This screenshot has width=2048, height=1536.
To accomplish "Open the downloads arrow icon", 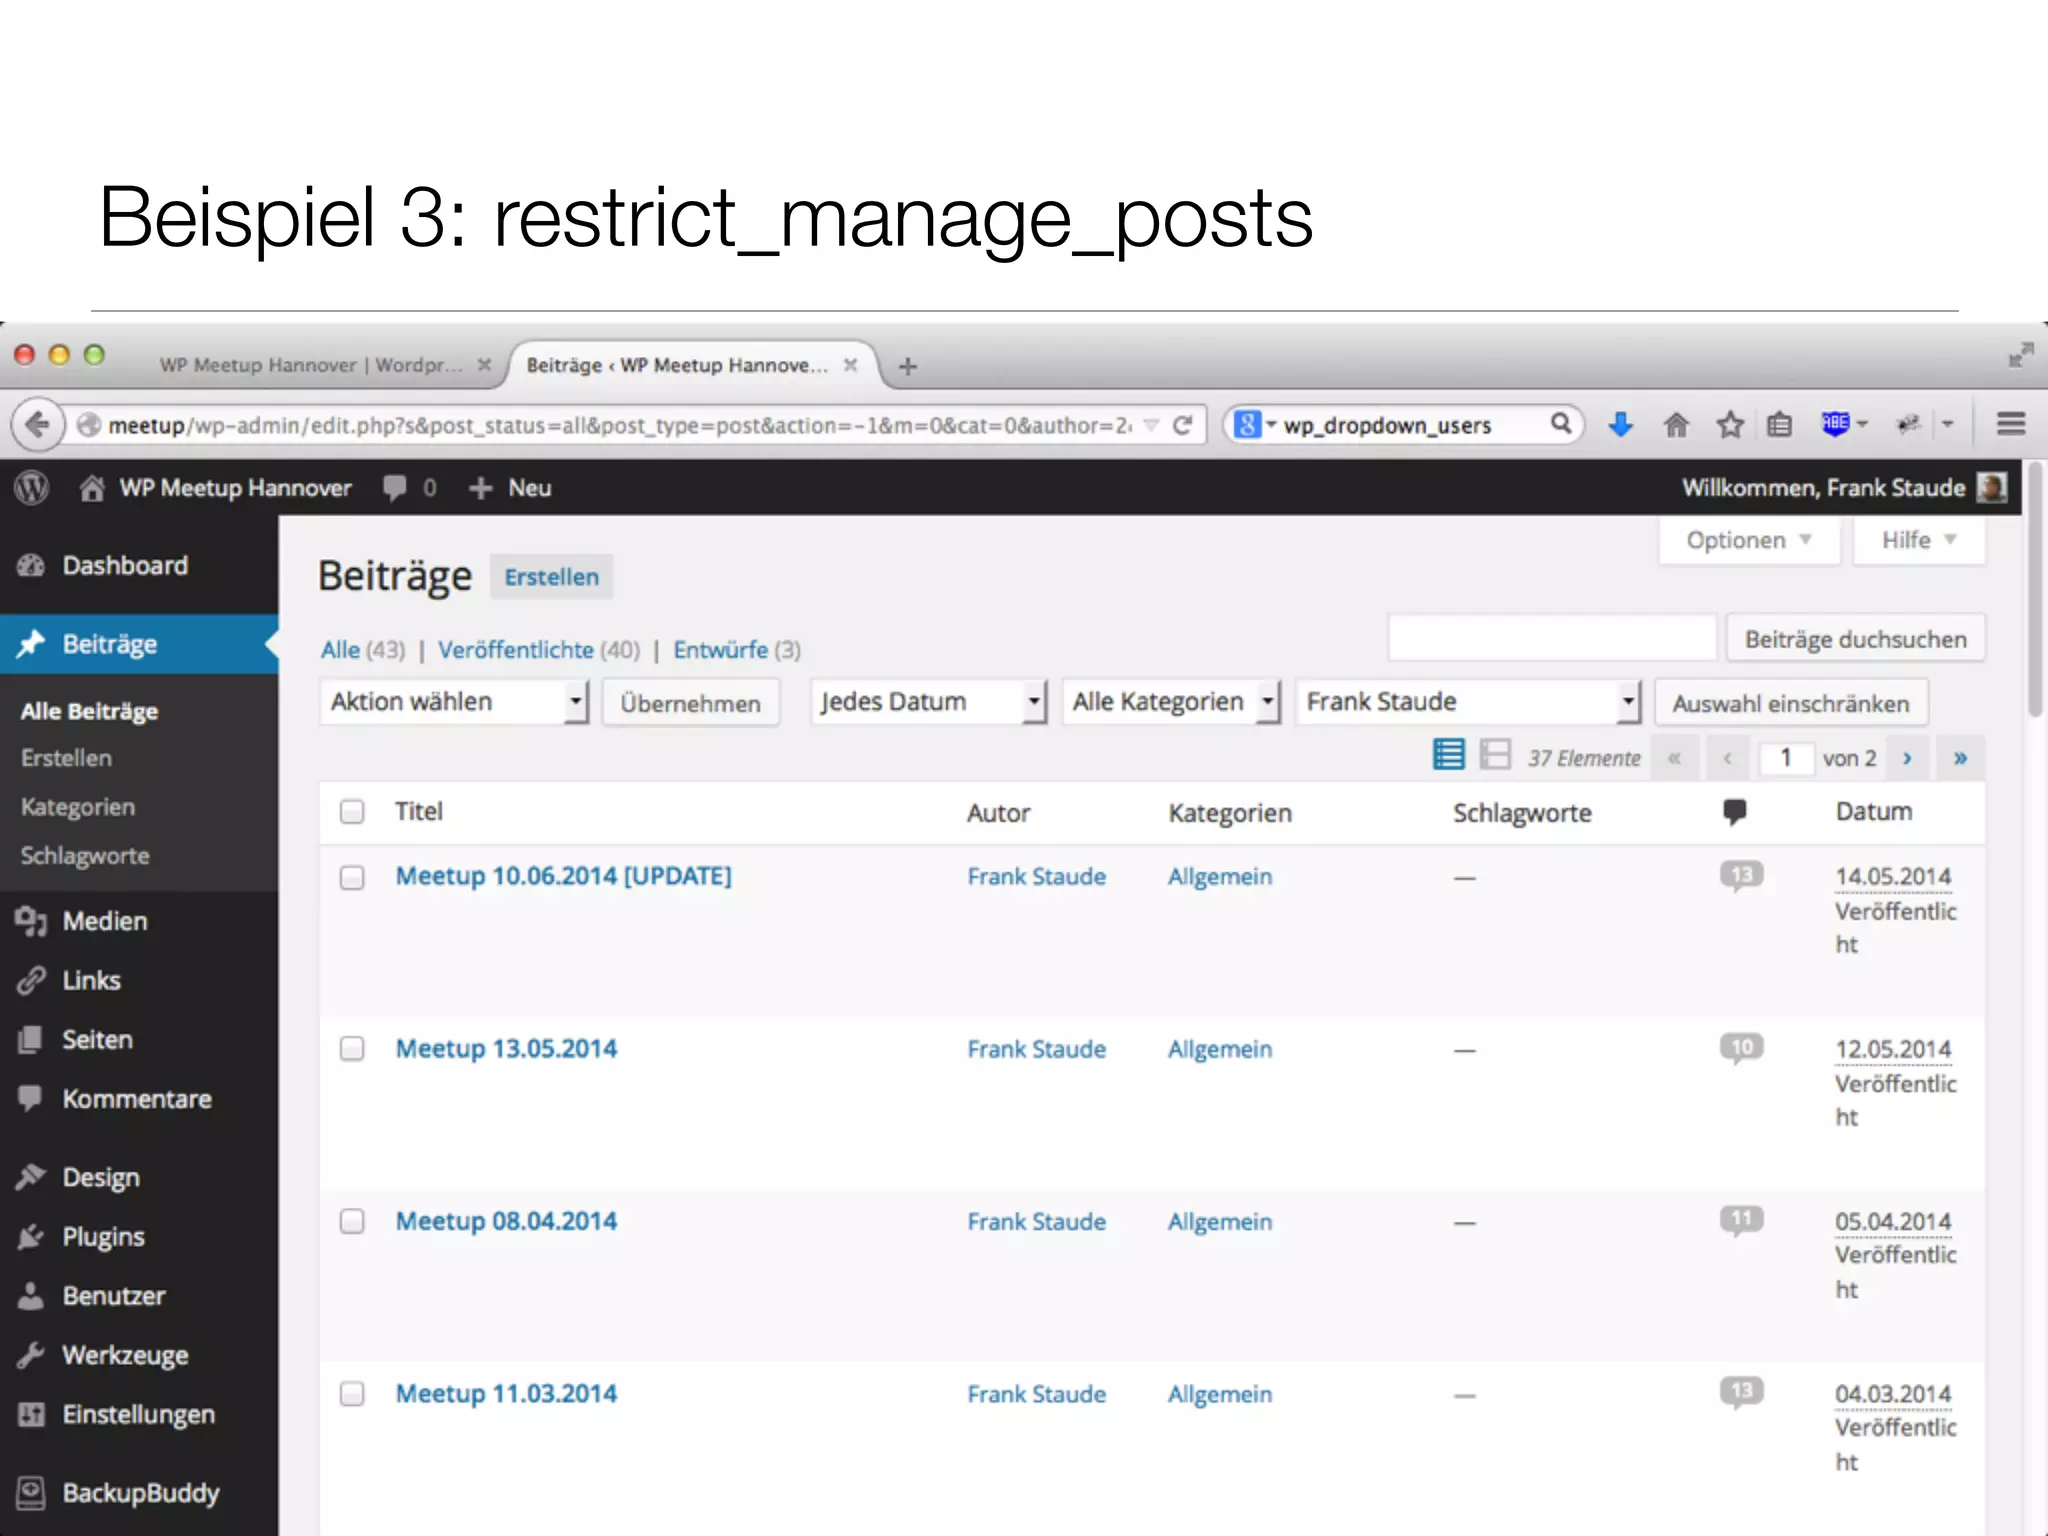I will coord(1621,425).
